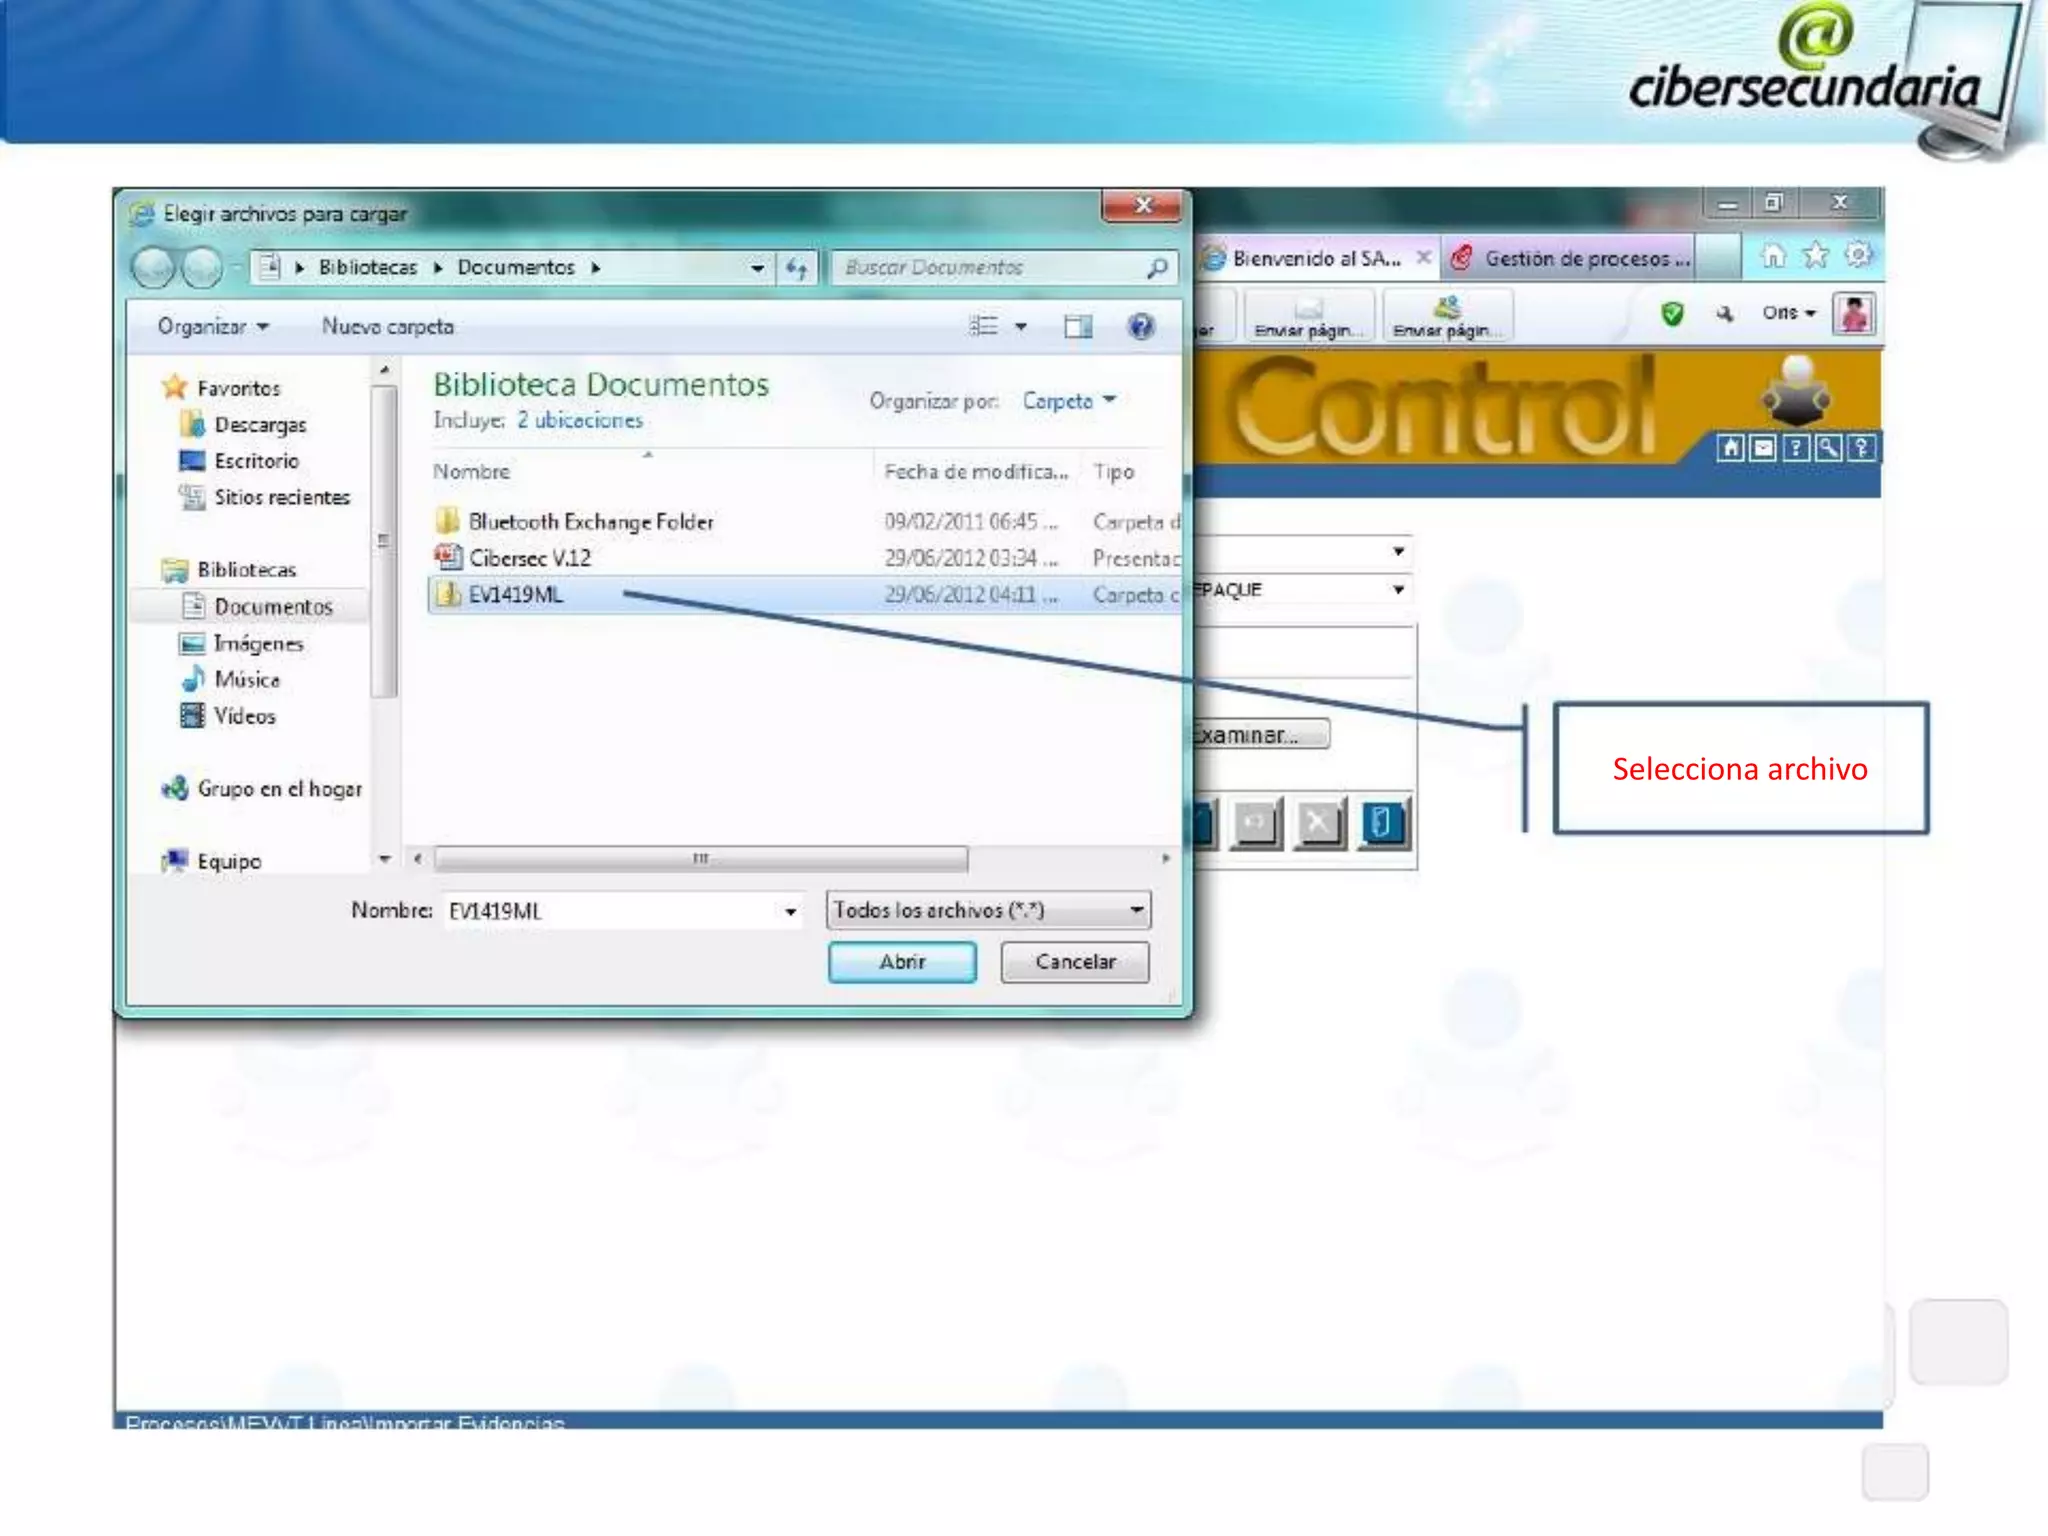Select Descargas in Favoritos

(x=260, y=425)
